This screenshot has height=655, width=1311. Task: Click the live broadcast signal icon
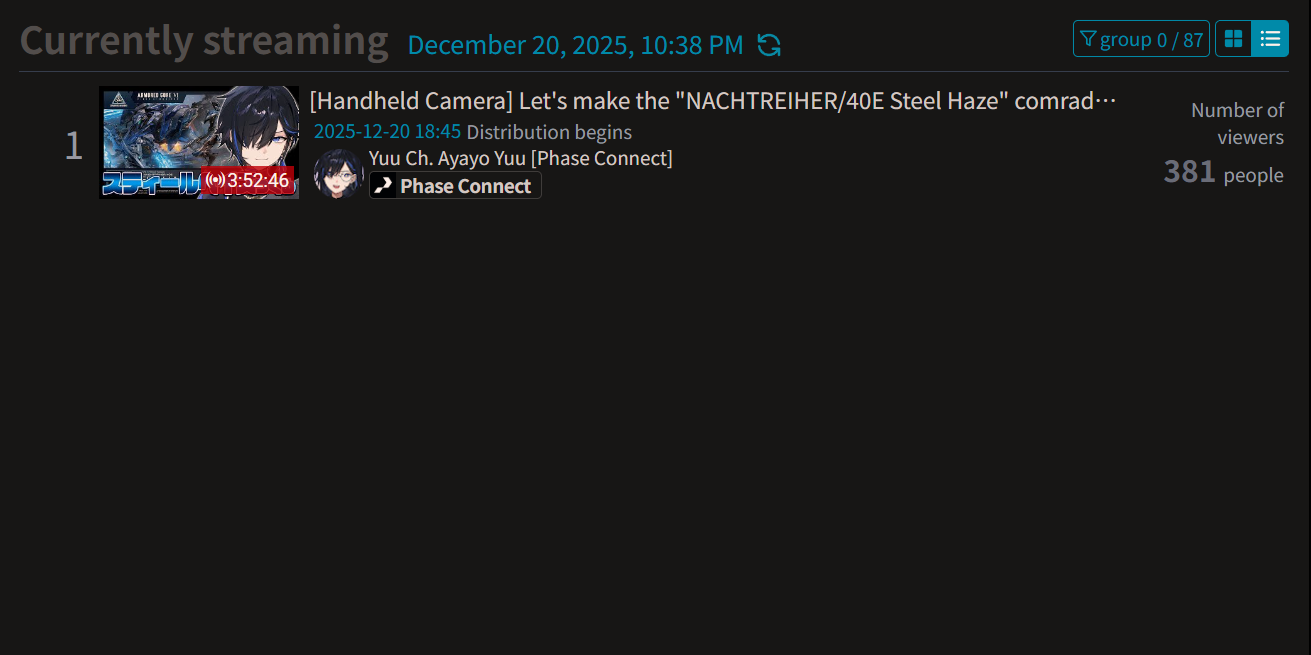pos(215,181)
